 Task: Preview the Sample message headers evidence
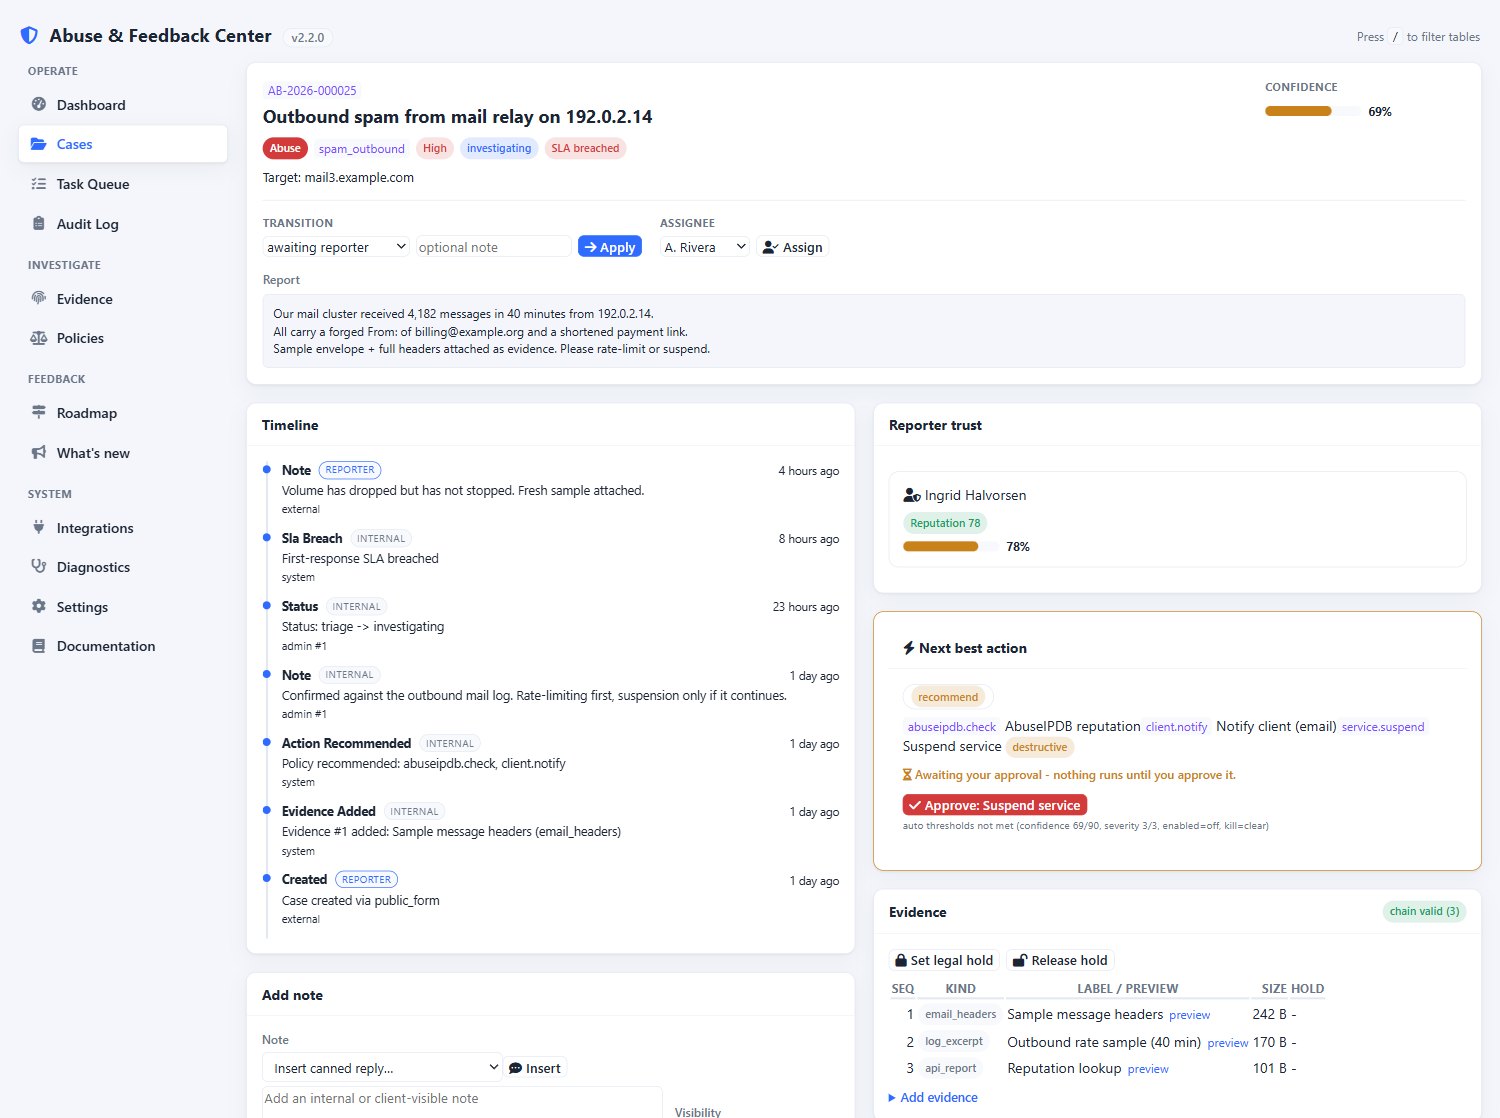coord(1189,1015)
